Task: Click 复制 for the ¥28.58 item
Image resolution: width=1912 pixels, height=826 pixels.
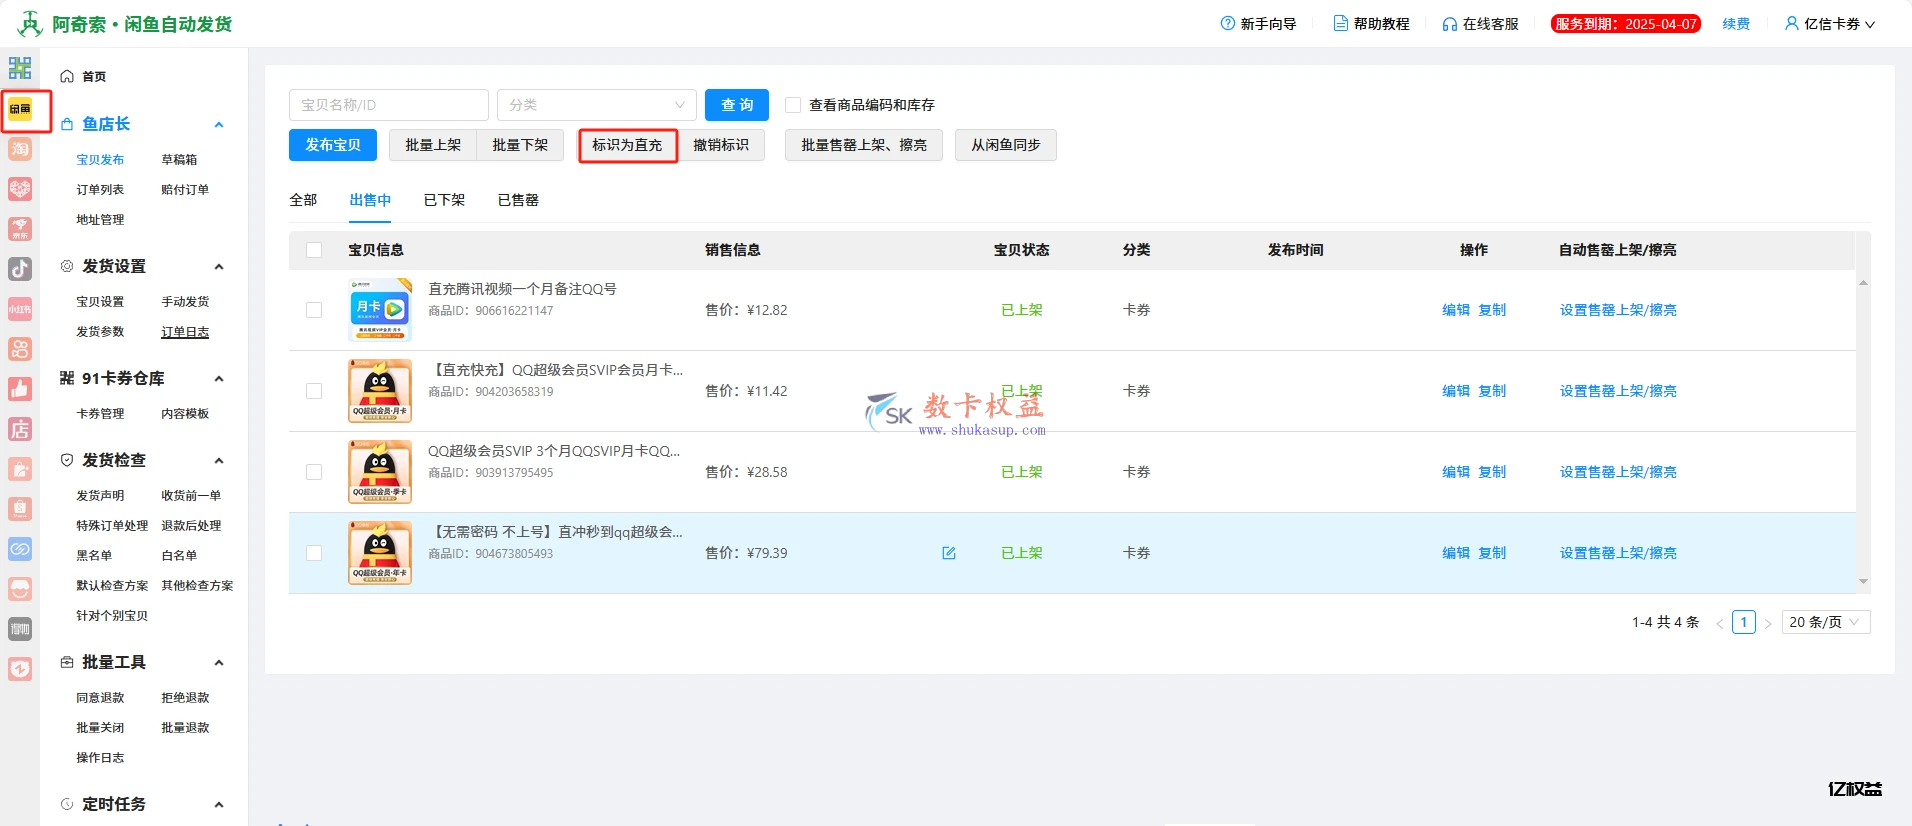Action: click(1492, 472)
